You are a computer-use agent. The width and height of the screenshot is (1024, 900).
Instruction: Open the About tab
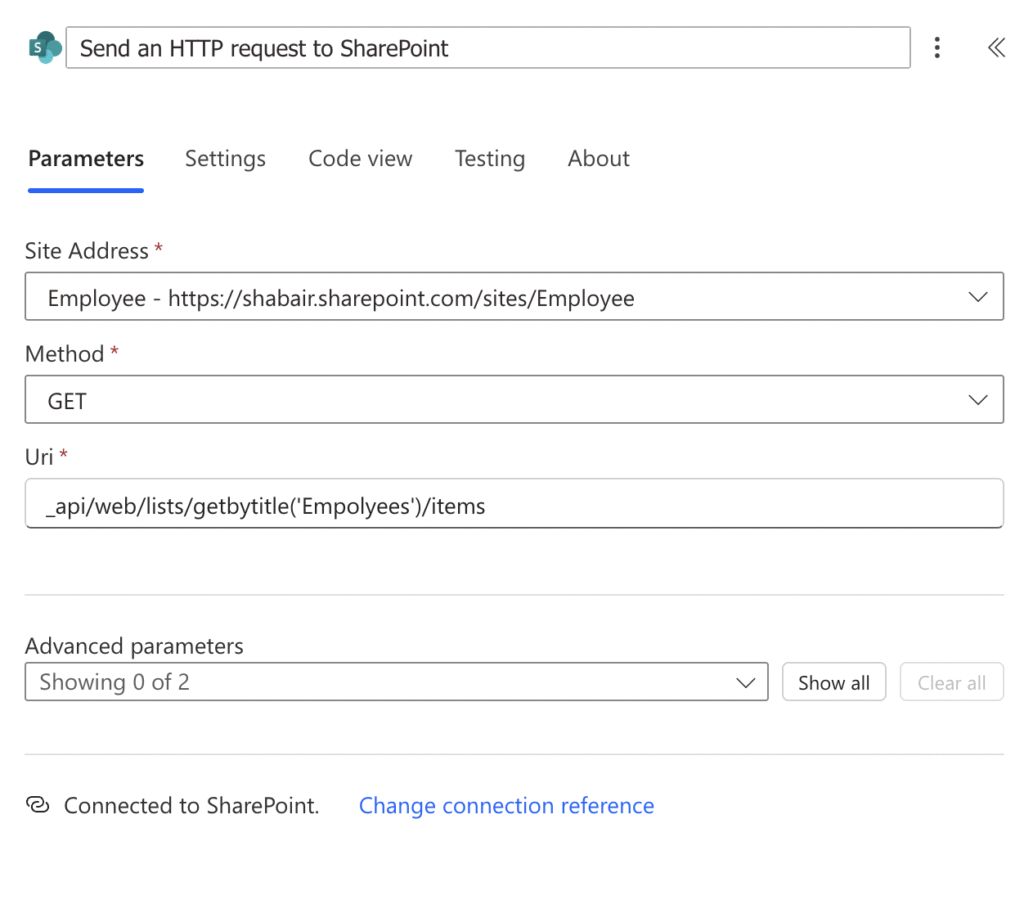pos(598,158)
